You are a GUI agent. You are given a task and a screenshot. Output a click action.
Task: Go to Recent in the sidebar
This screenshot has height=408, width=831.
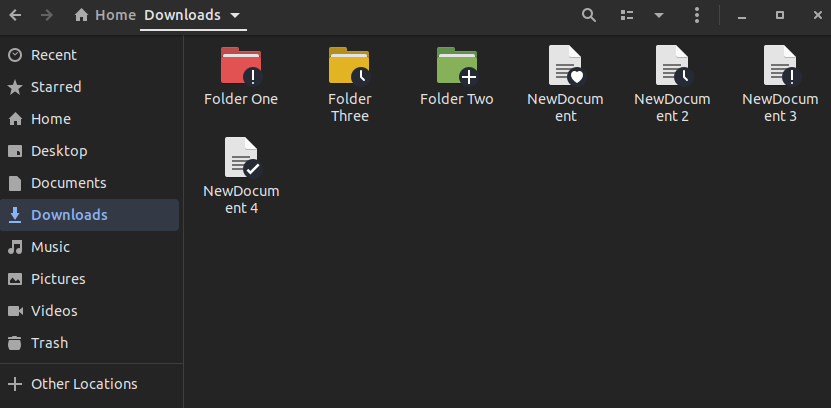54,55
